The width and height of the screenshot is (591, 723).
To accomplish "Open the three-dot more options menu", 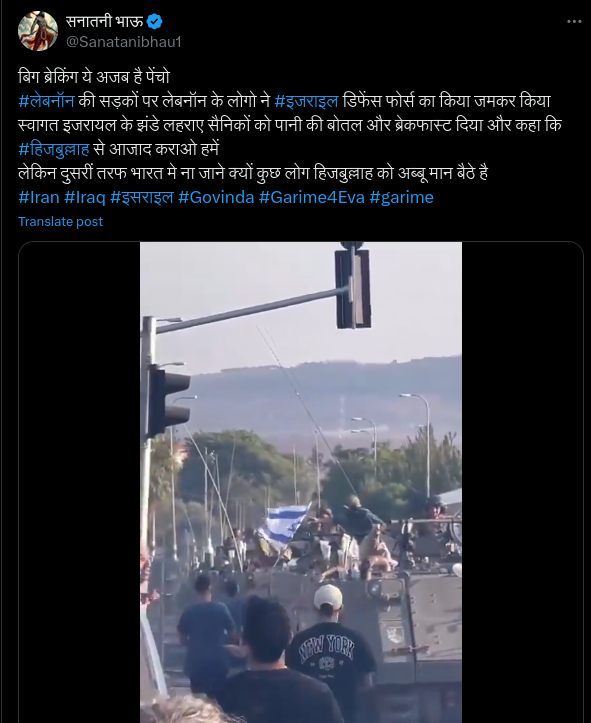I will pos(574,22).
